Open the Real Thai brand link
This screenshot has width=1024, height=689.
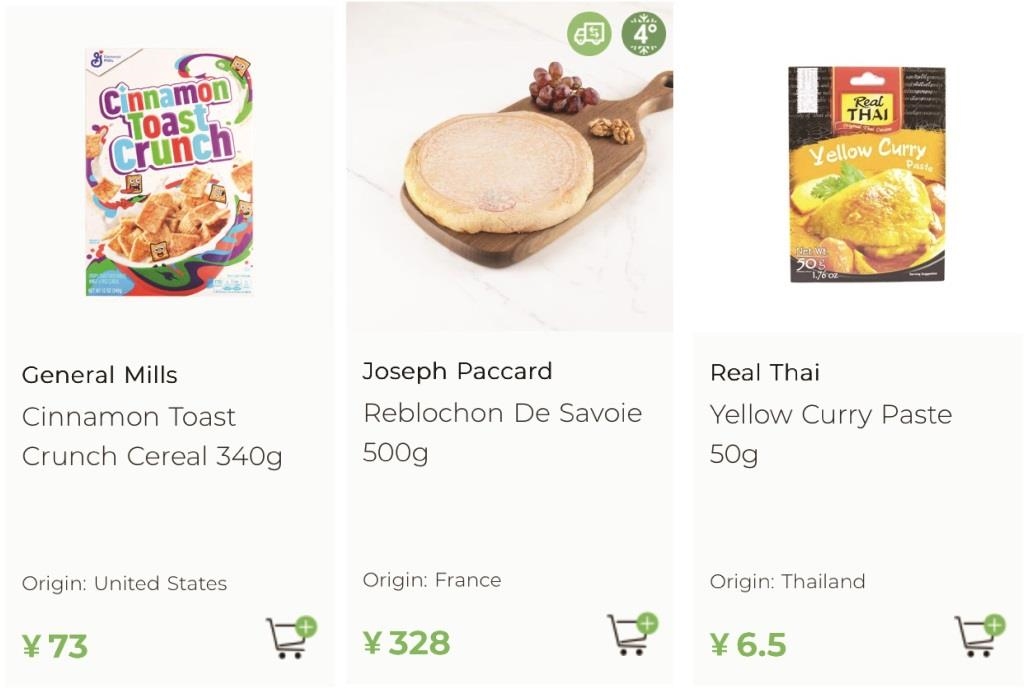(764, 372)
